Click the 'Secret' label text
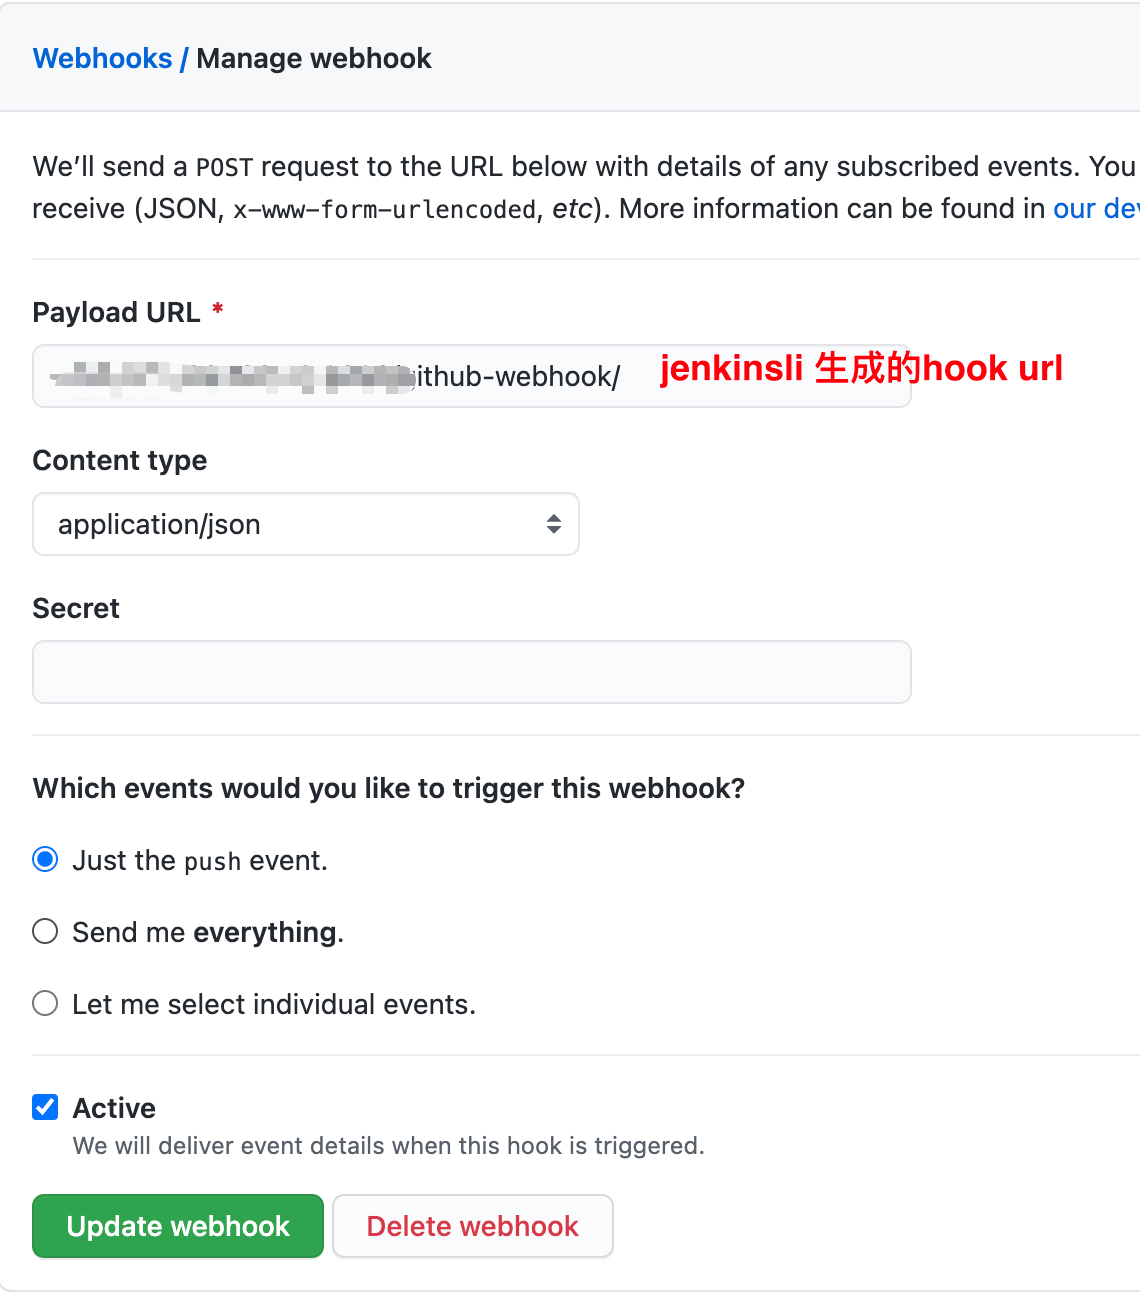The width and height of the screenshot is (1140, 1306). tap(76, 609)
